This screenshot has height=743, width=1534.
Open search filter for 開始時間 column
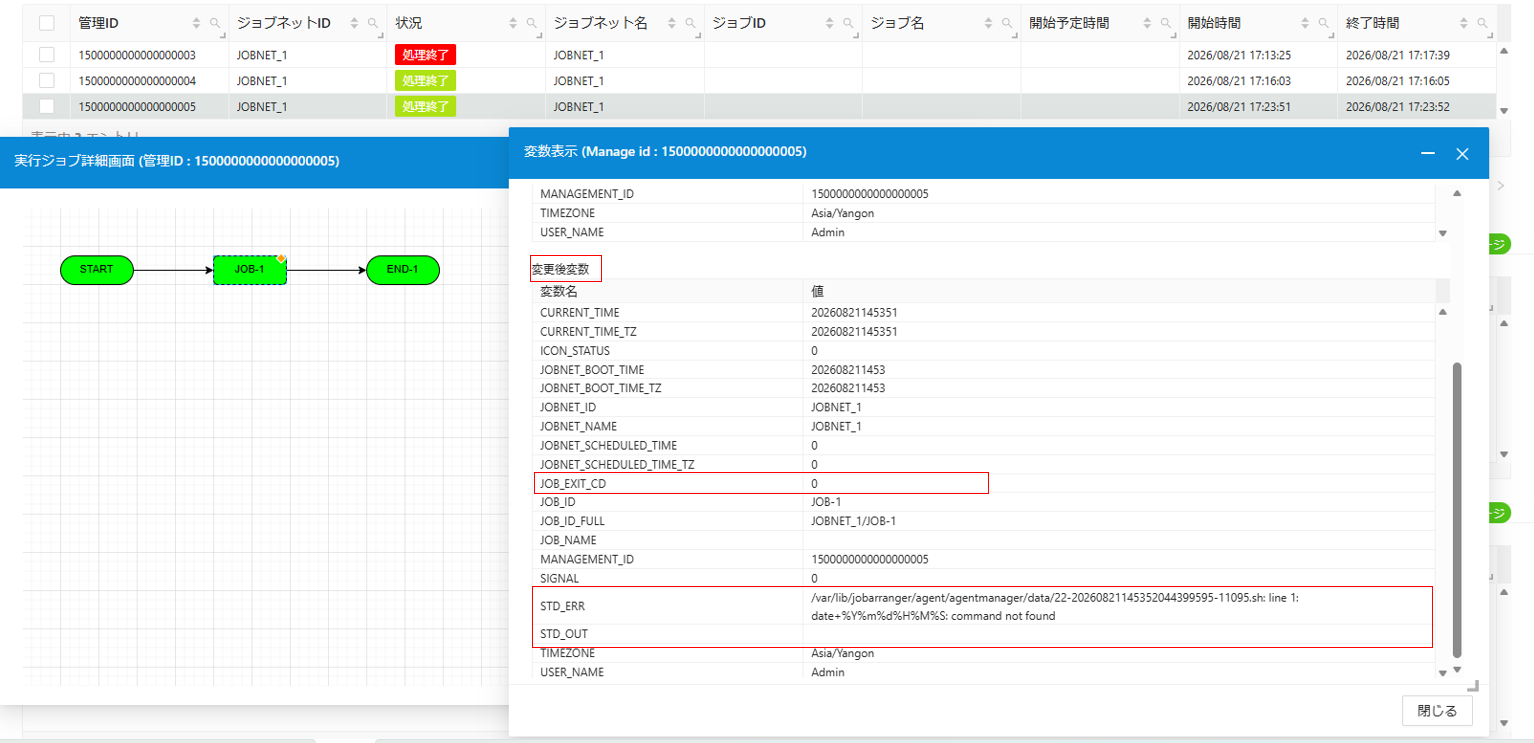pyautogui.click(x=1322, y=23)
